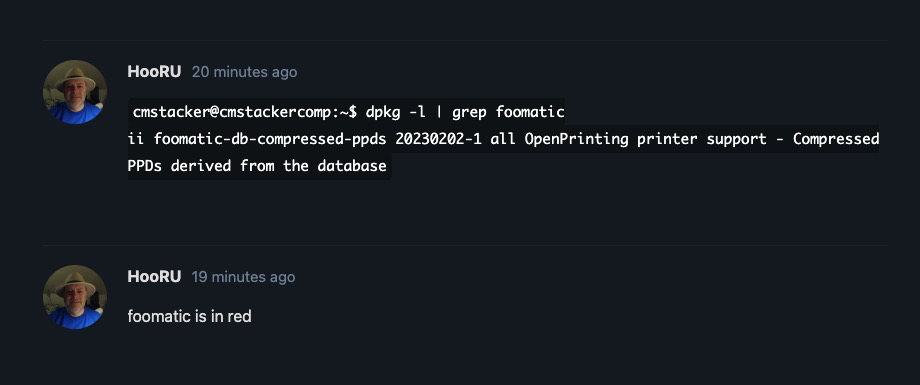Click the "ii" status flag in the output
This screenshot has width=920, height=385.
[x=136, y=139]
